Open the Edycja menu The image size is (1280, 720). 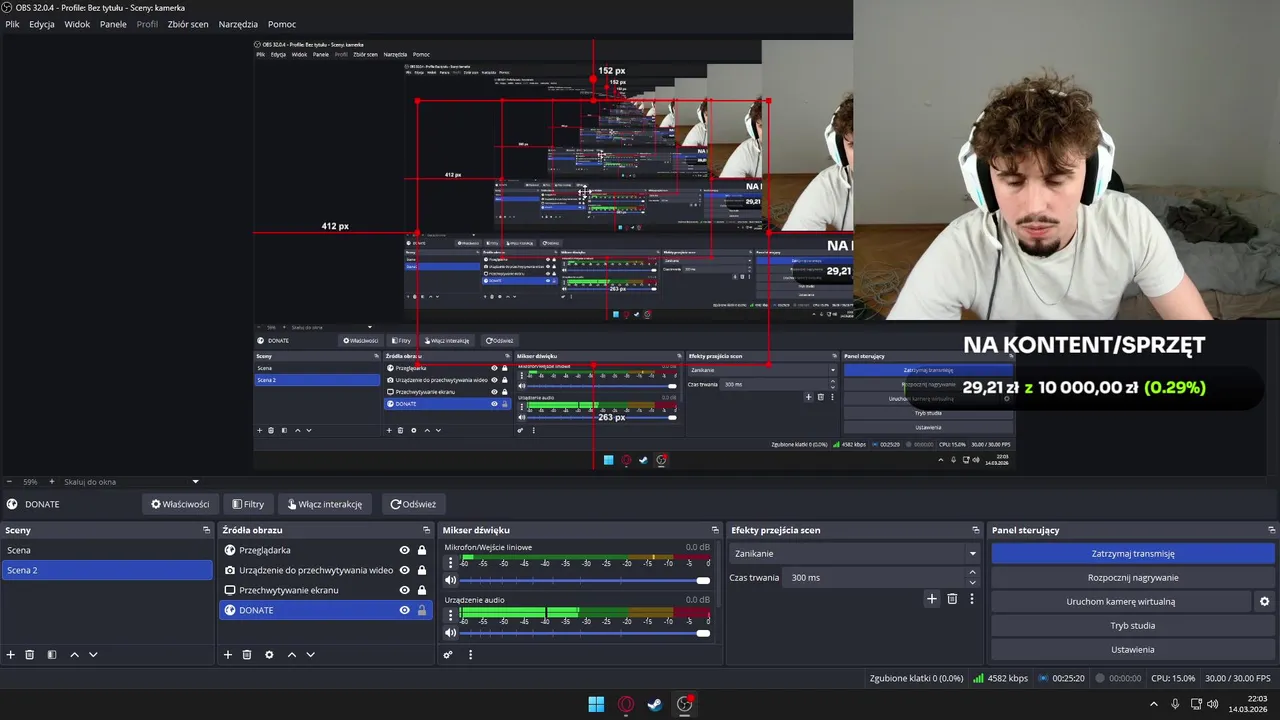42,24
